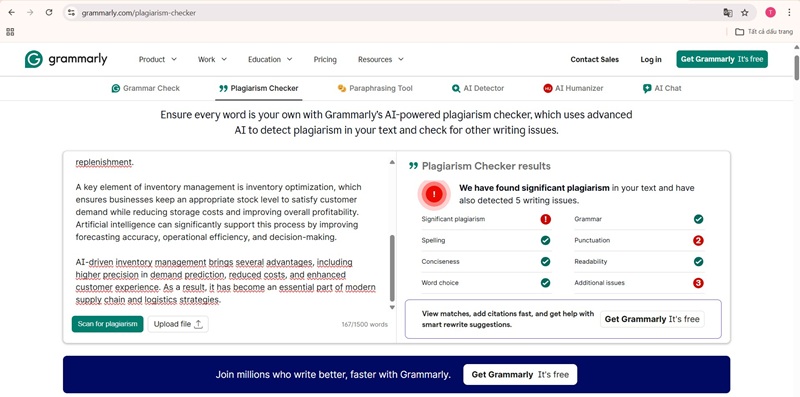This screenshot has width=800, height=397.
Task: Switch to the AI Detector tab
Action: tap(478, 88)
